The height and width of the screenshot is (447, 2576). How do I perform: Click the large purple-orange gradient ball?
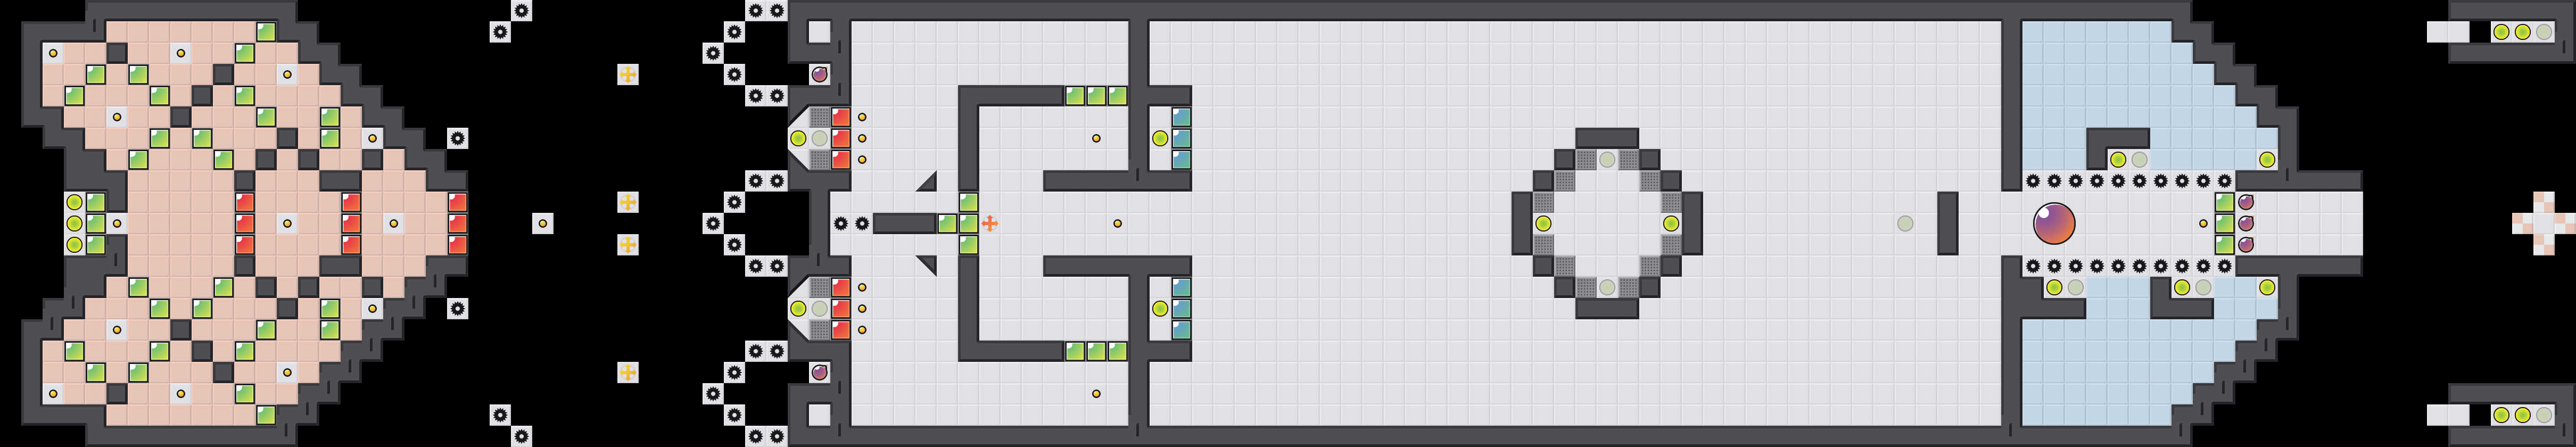(2053, 223)
